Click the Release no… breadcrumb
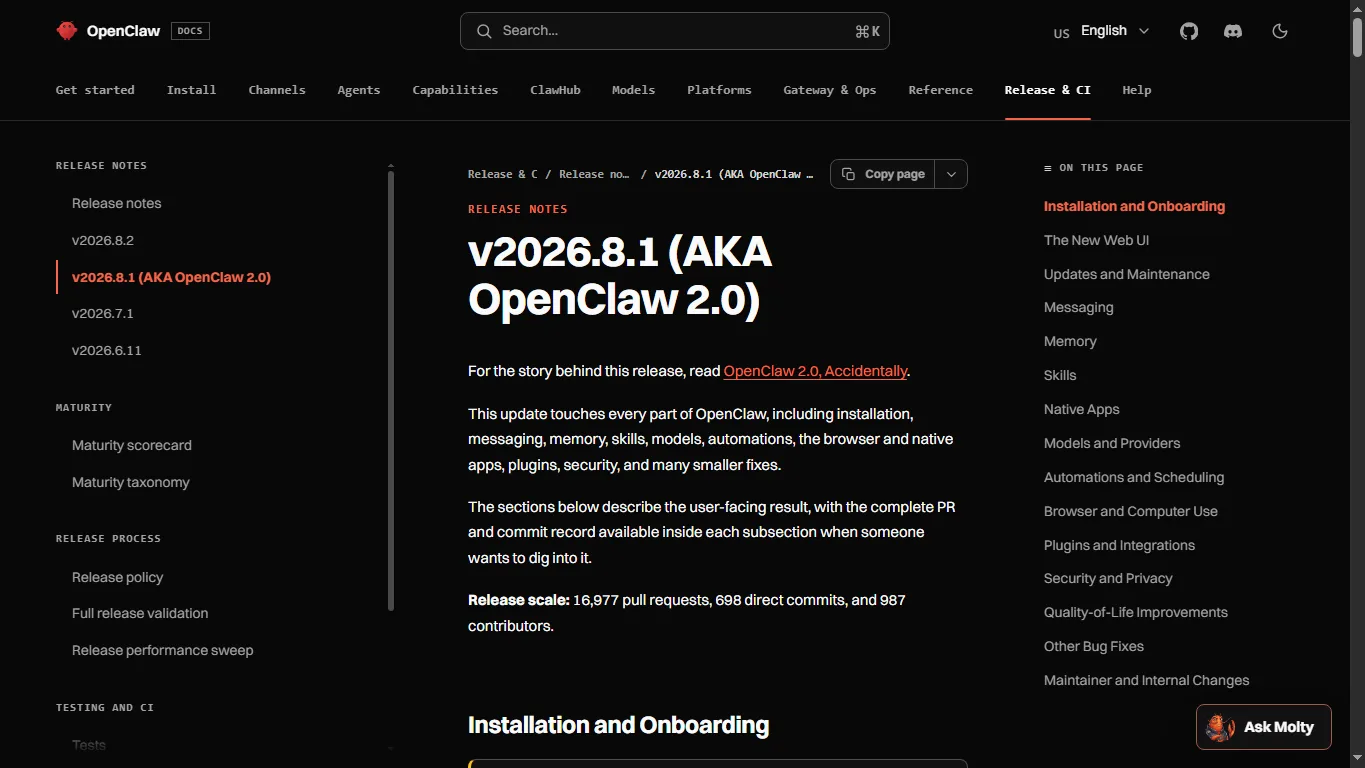This screenshot has height=768, width=1365. coord(594,174)
